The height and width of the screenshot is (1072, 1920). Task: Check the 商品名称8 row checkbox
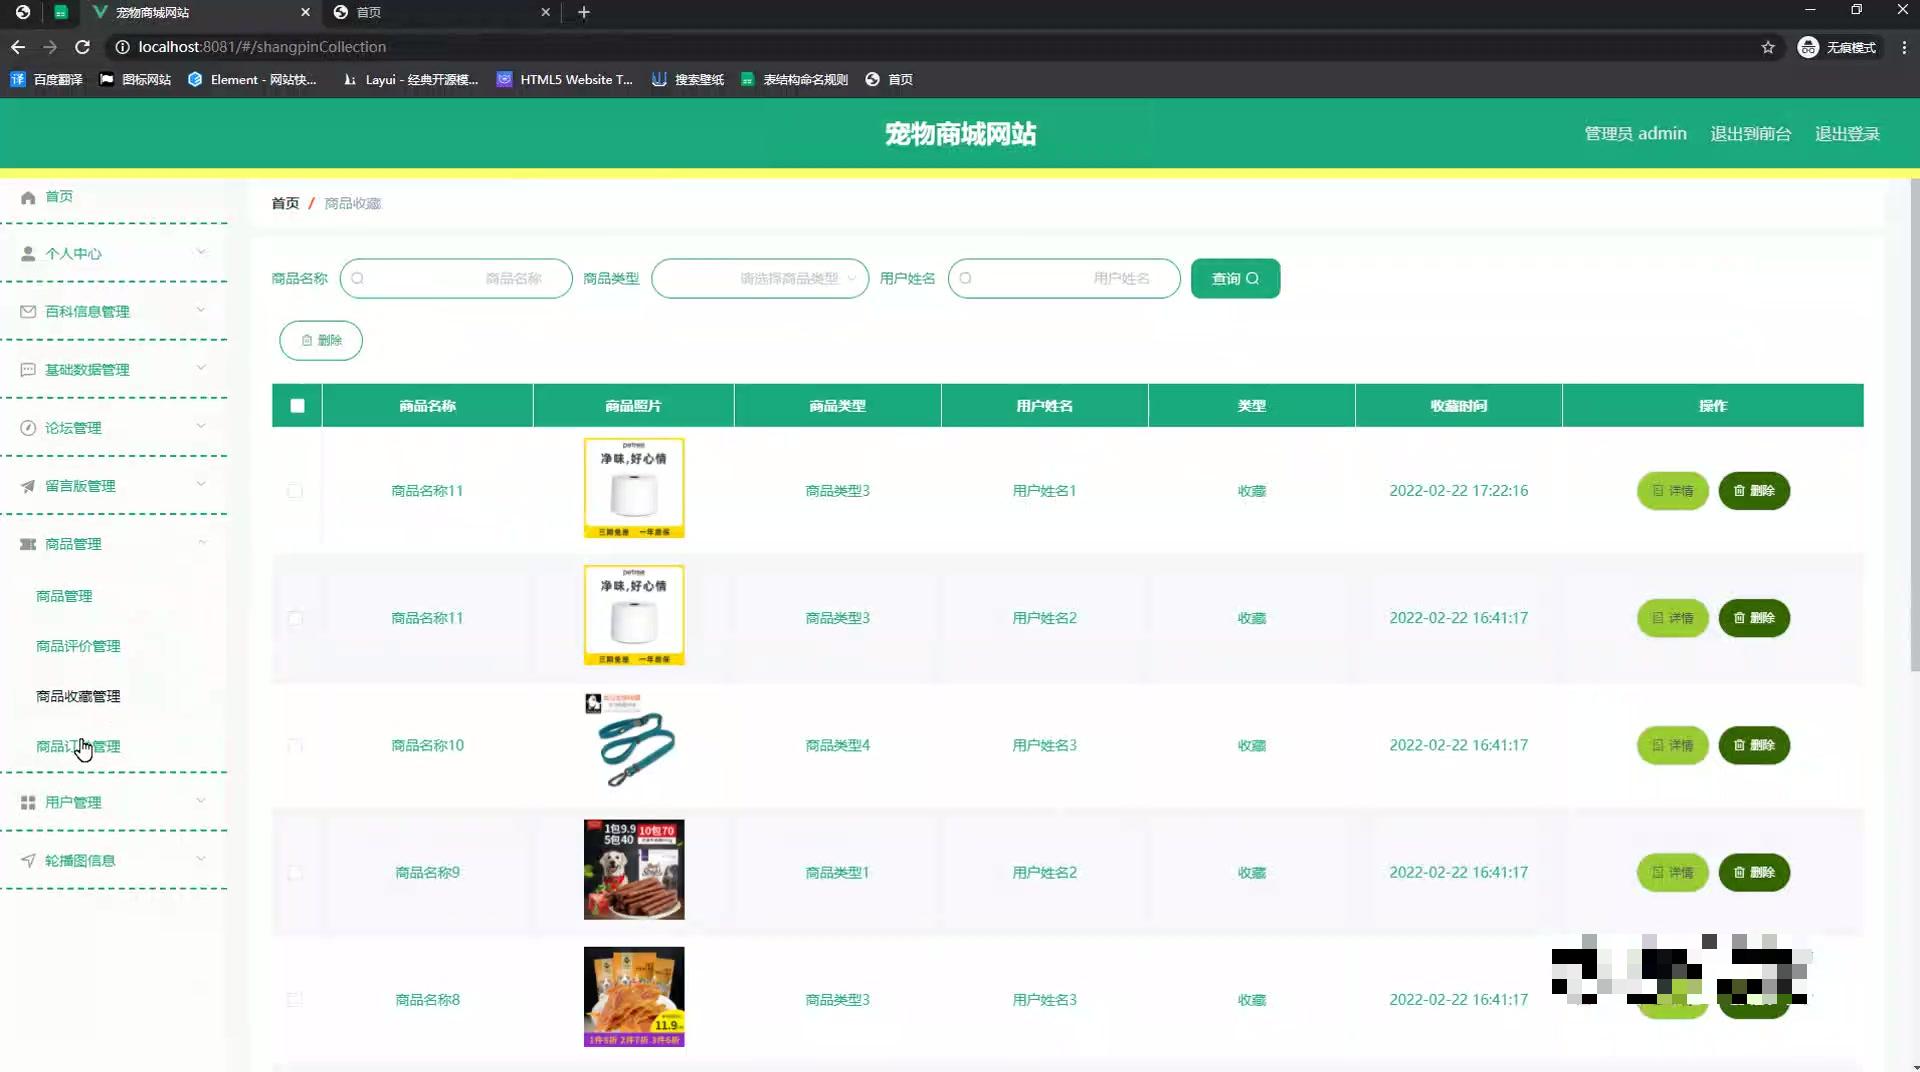pyautogui.click(x=295, y=999)
